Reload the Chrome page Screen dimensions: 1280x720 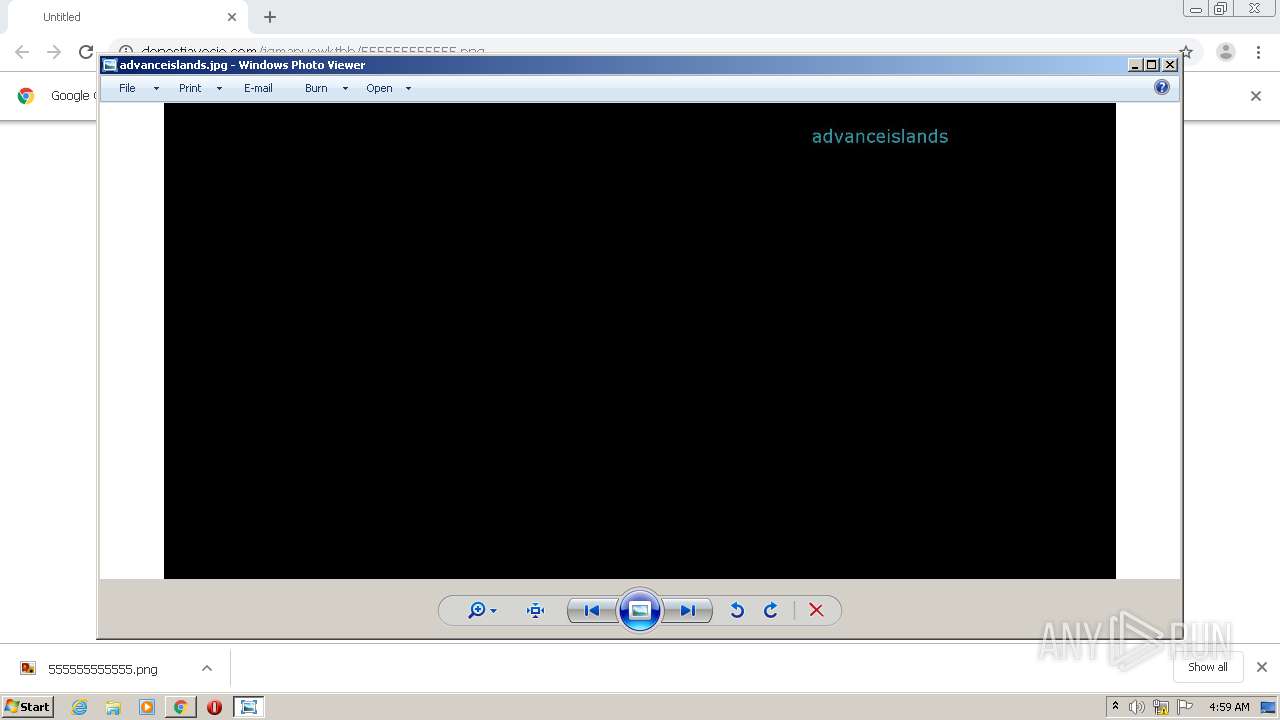click(x=86, y=52)
